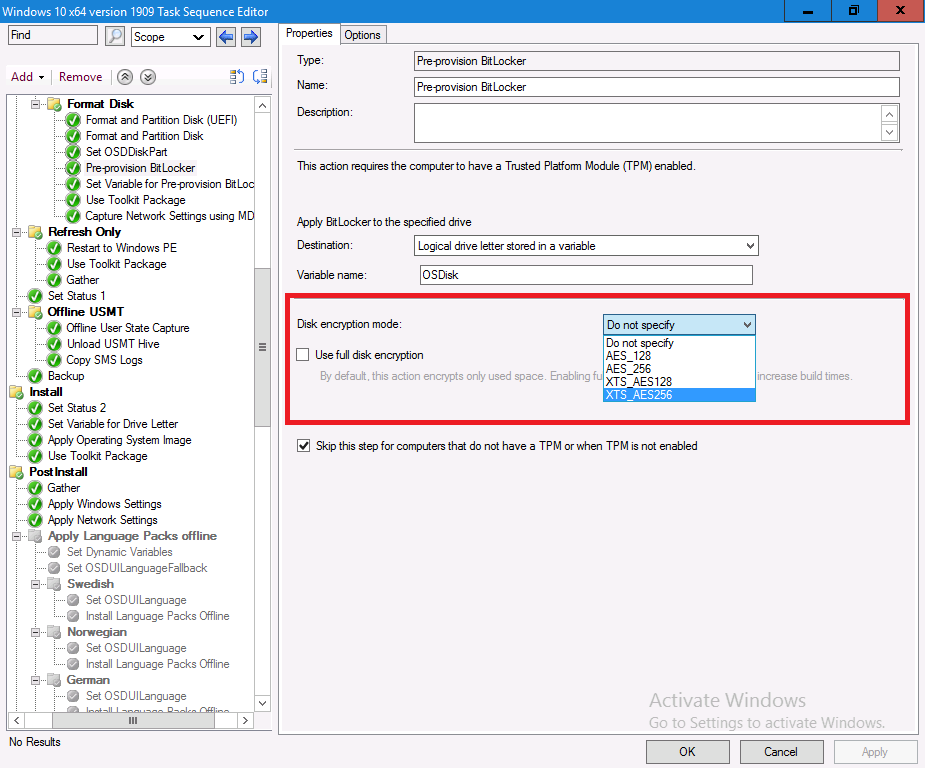Click the Apply button
925x768 pixels.
click(x=875, y=752)
